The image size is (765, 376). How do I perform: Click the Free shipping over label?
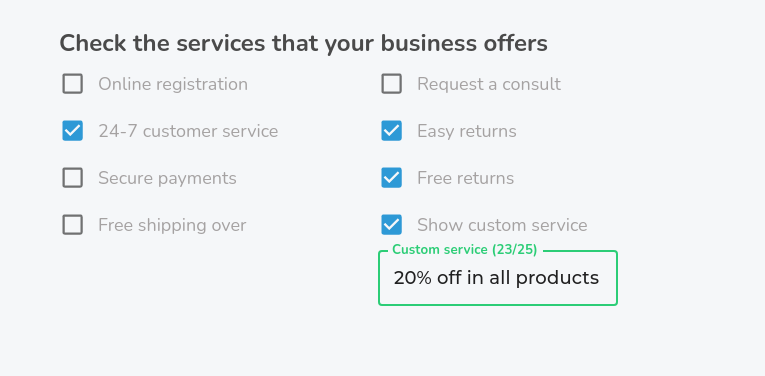172,225
